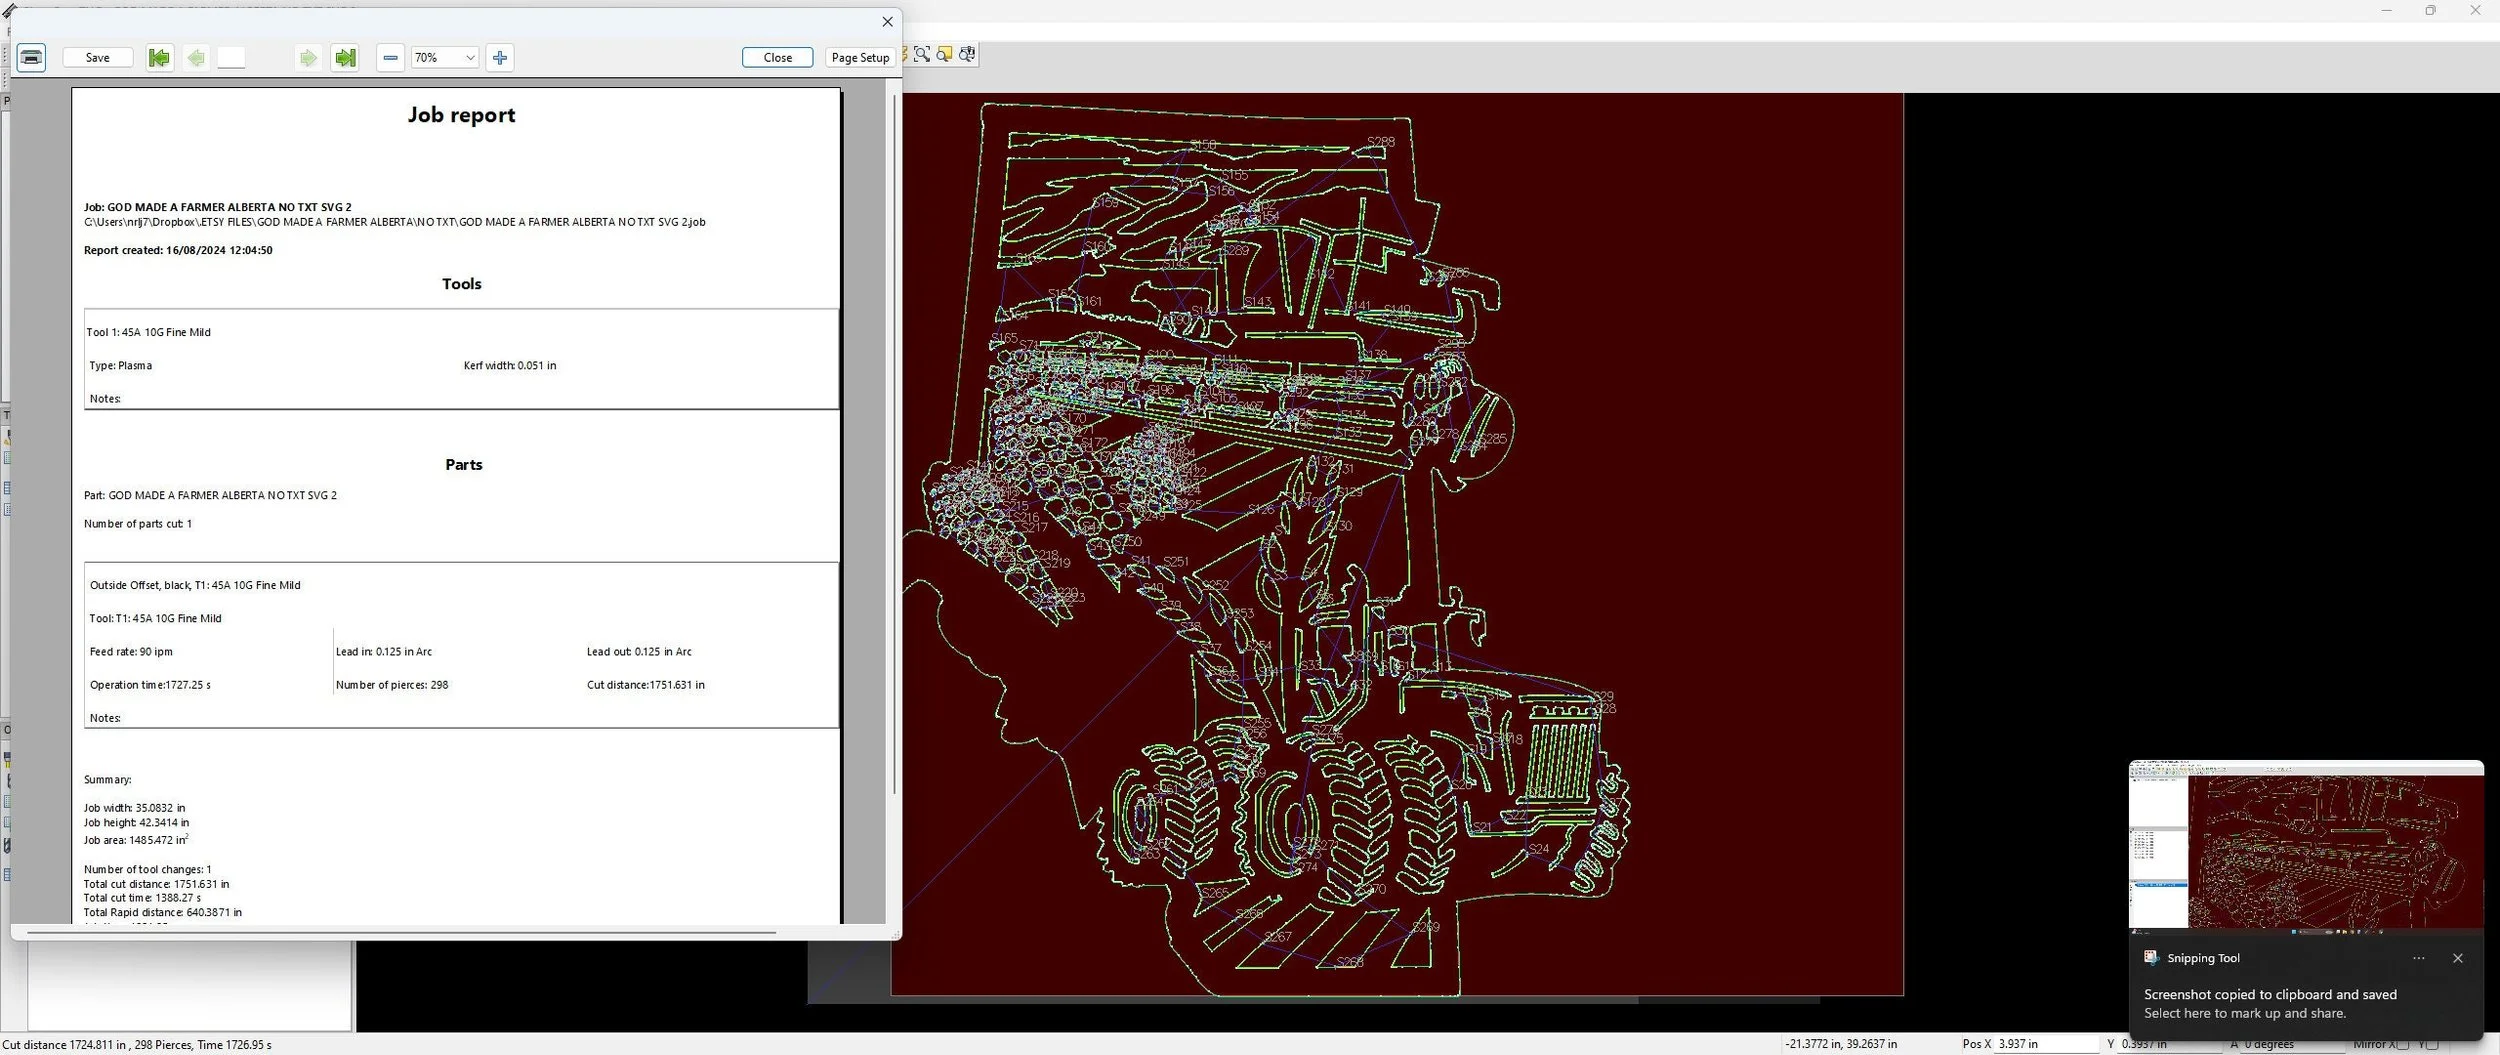Viewport: 2500px width, 1055px height.
Task: Click the rightmost zoom icon in the main toolbar
Action: point(967,54)
